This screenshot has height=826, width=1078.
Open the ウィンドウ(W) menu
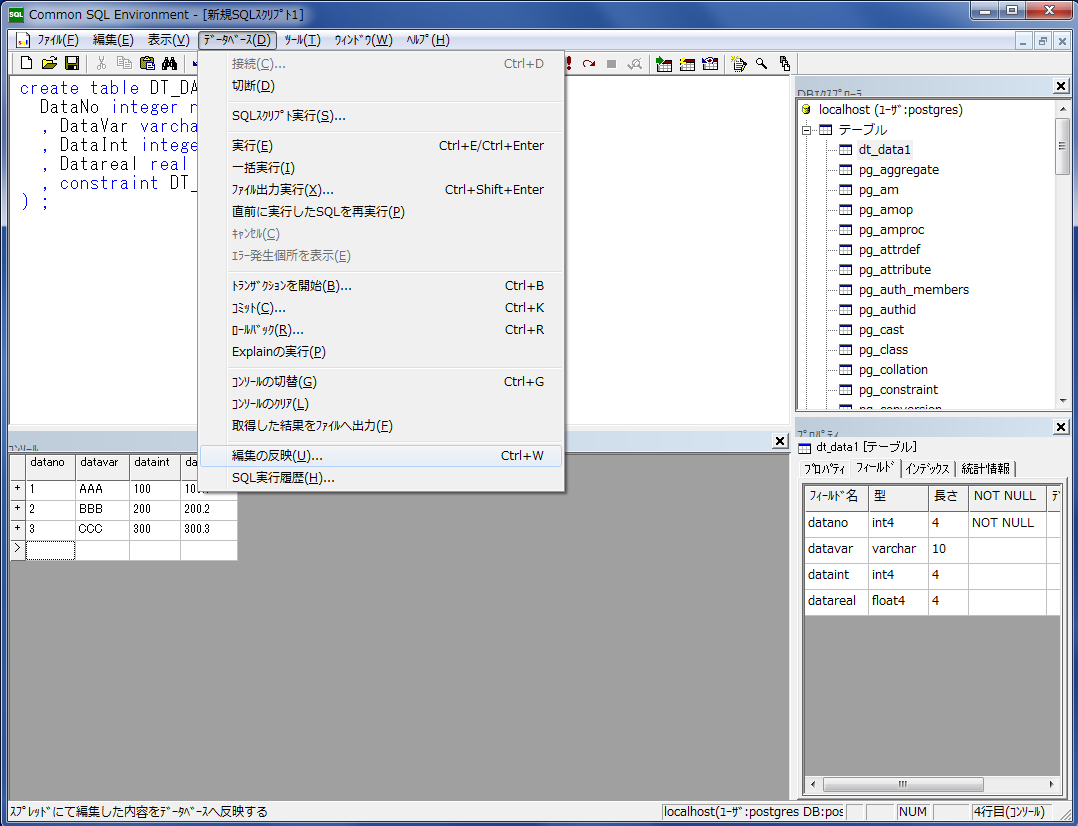(x=364, y=40)
